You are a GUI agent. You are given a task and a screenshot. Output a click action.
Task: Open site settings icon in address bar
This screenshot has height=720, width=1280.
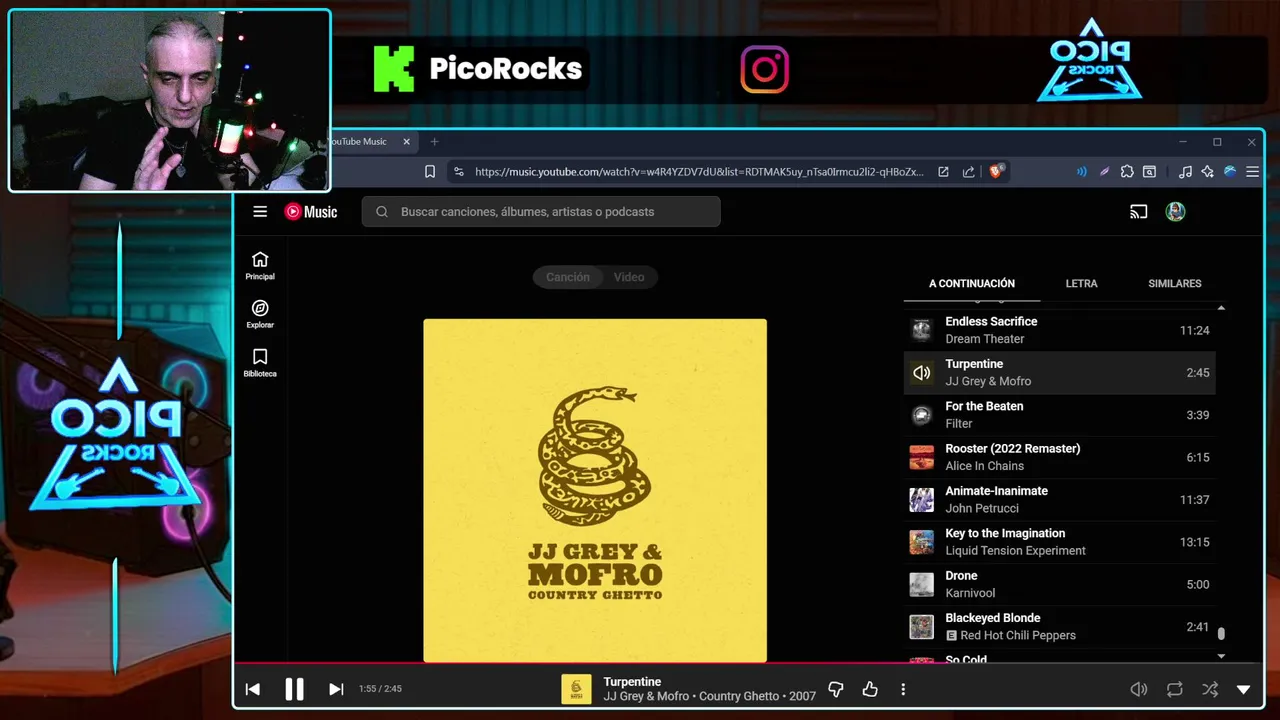[459, 171]
